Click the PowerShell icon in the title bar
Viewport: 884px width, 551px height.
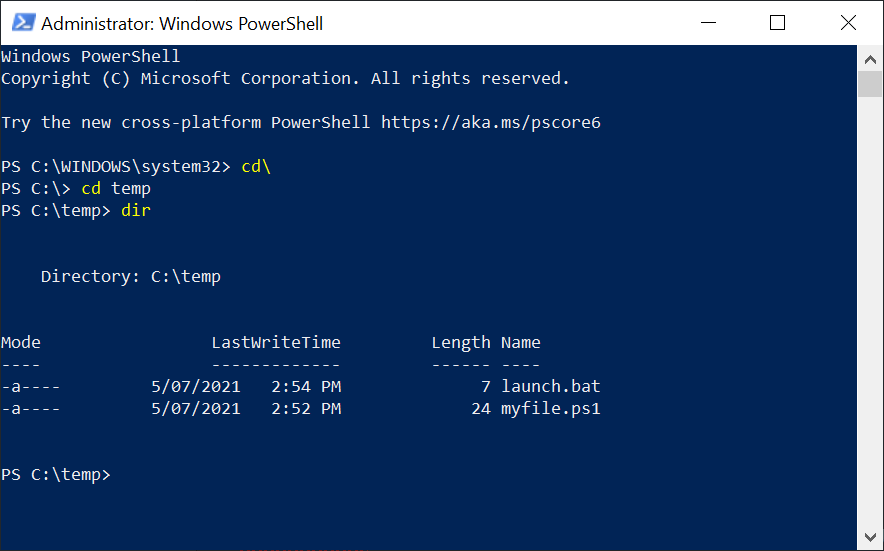click(x=22, y=22)
